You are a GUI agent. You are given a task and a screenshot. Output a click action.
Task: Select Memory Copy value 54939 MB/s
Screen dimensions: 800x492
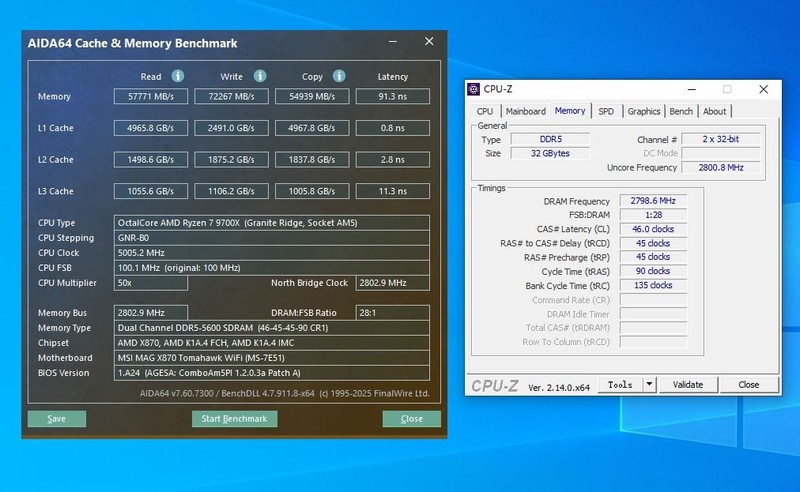click(x=312, y=96)
